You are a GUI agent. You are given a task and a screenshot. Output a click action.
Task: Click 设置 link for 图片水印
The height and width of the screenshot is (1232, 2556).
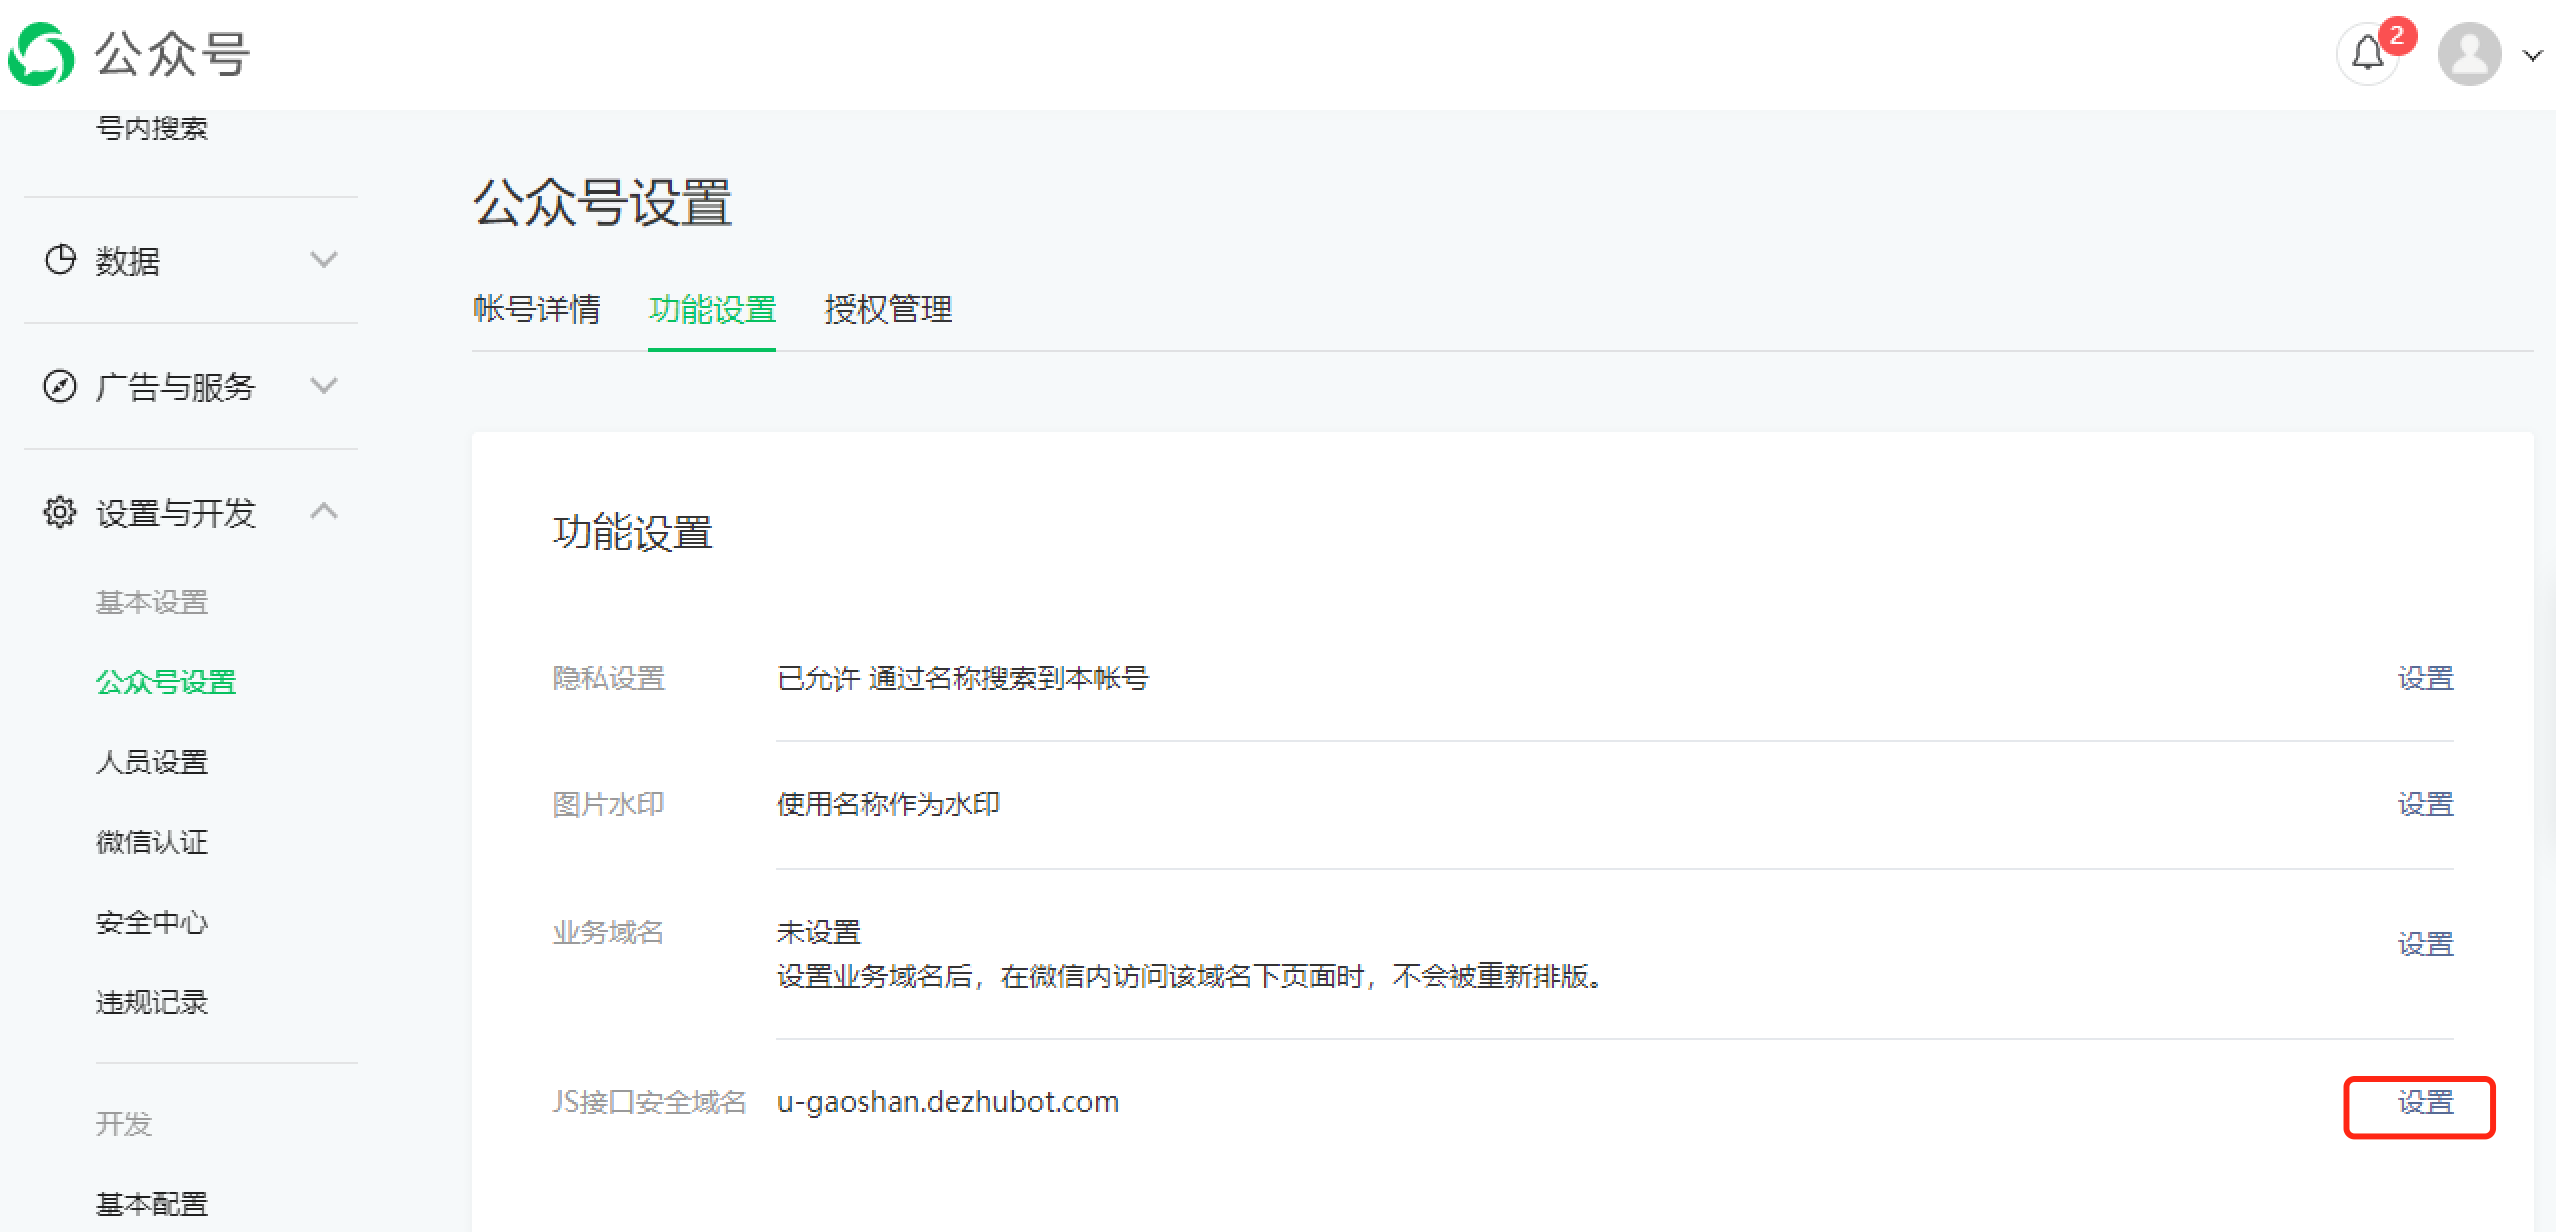click(2425, 804)
